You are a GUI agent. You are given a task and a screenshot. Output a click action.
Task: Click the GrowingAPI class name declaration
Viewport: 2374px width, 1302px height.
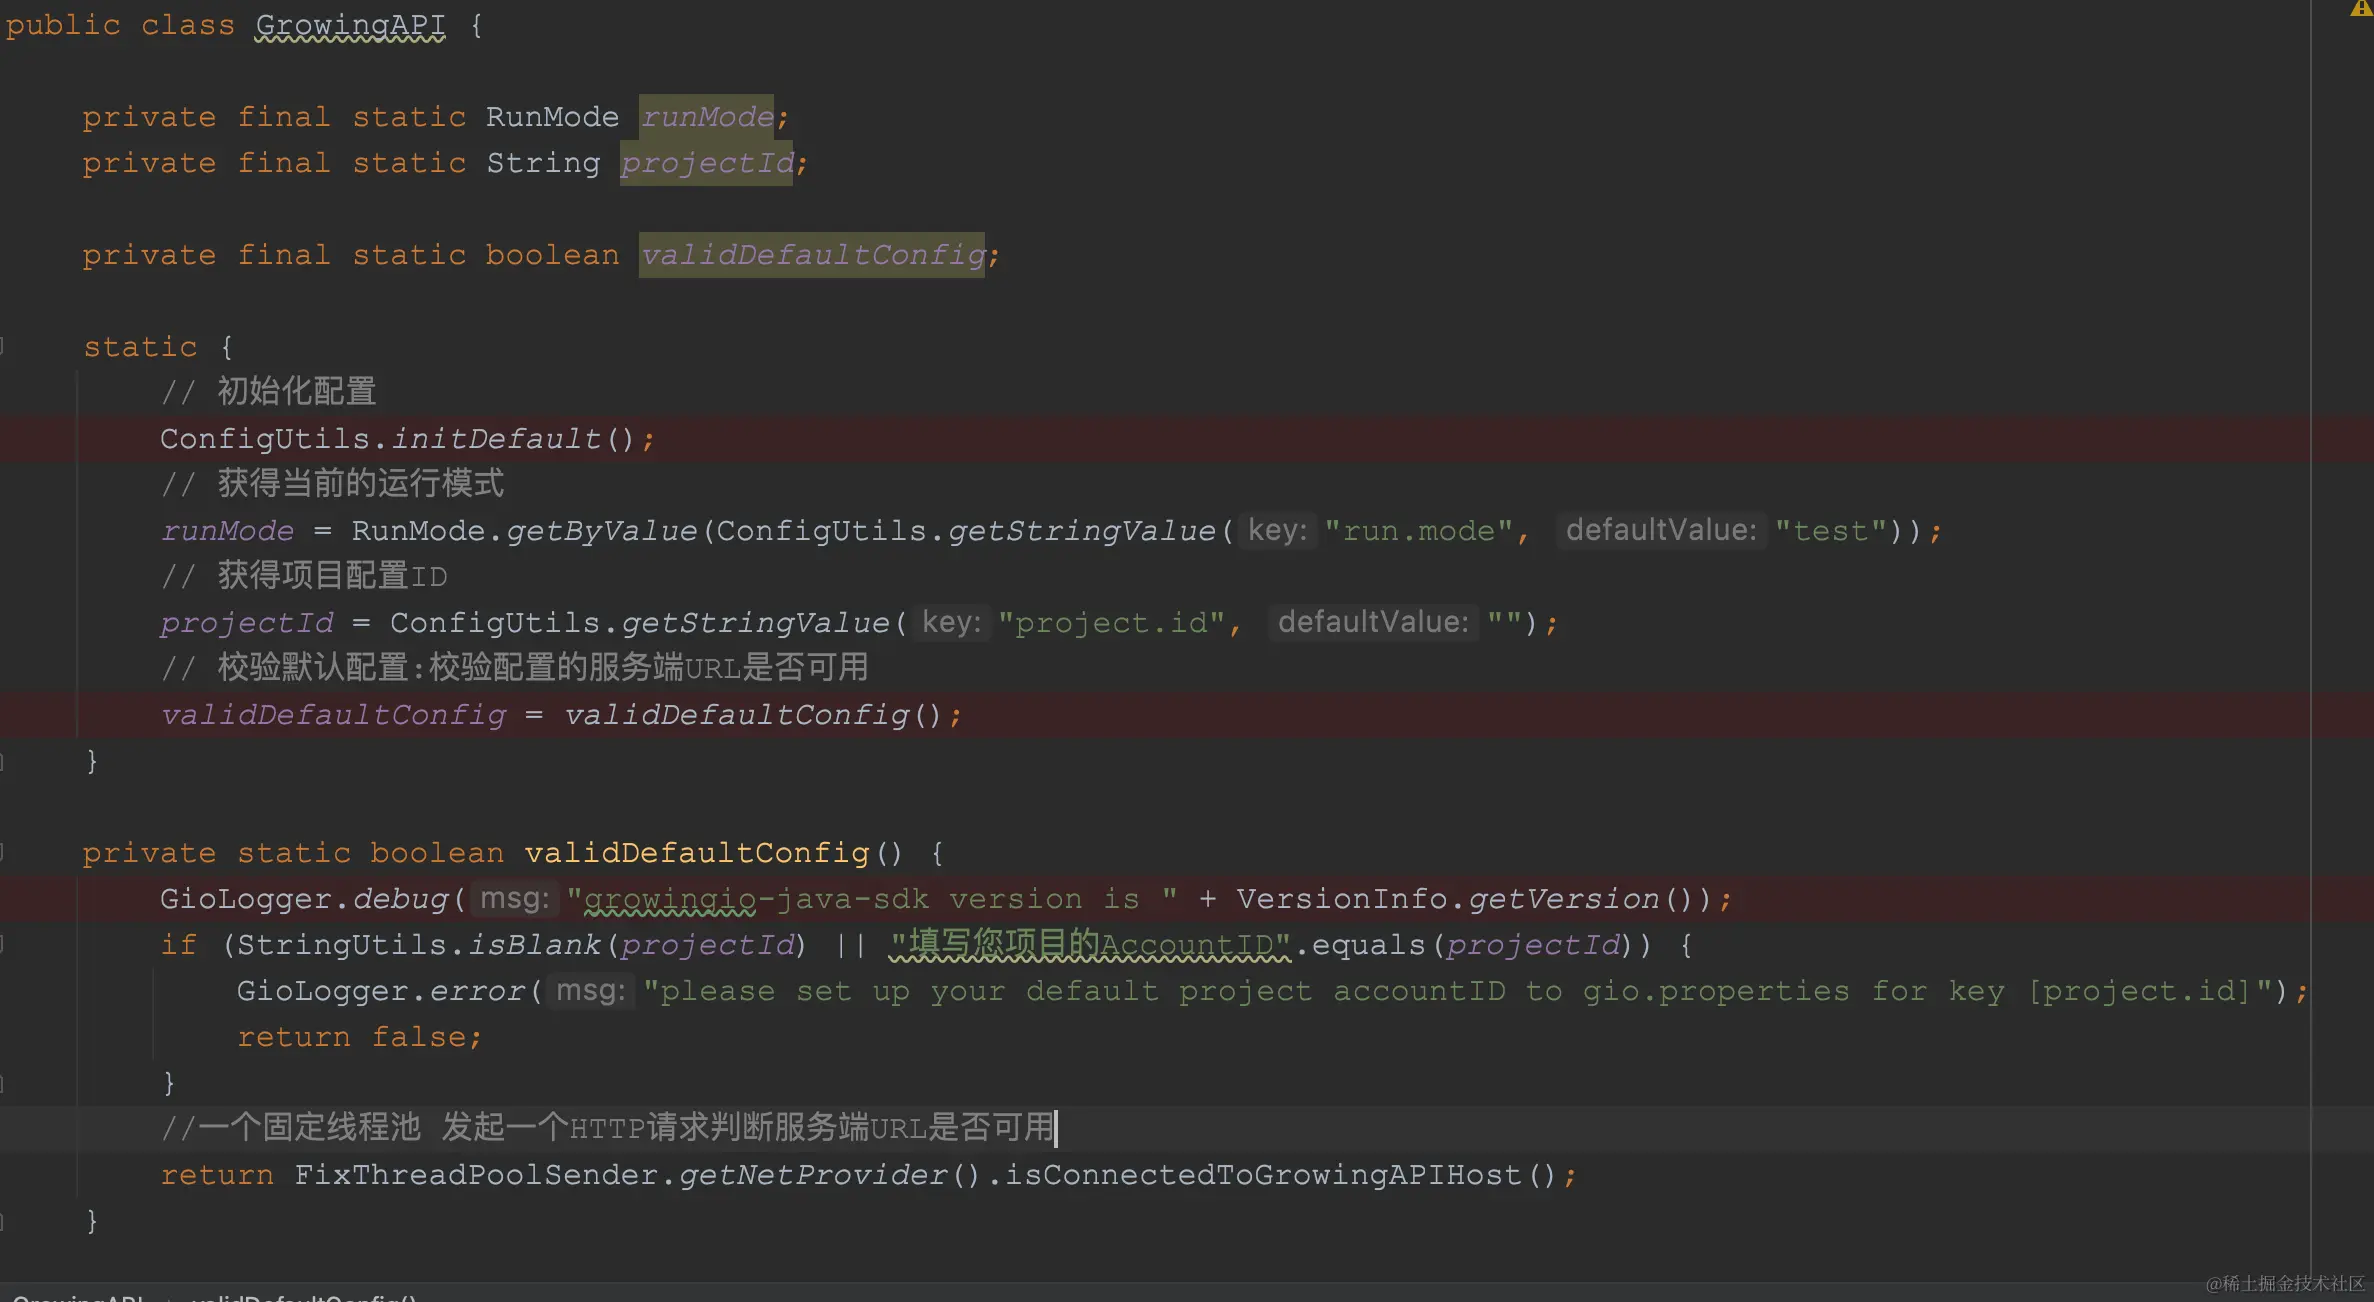(x=350, y=25)
